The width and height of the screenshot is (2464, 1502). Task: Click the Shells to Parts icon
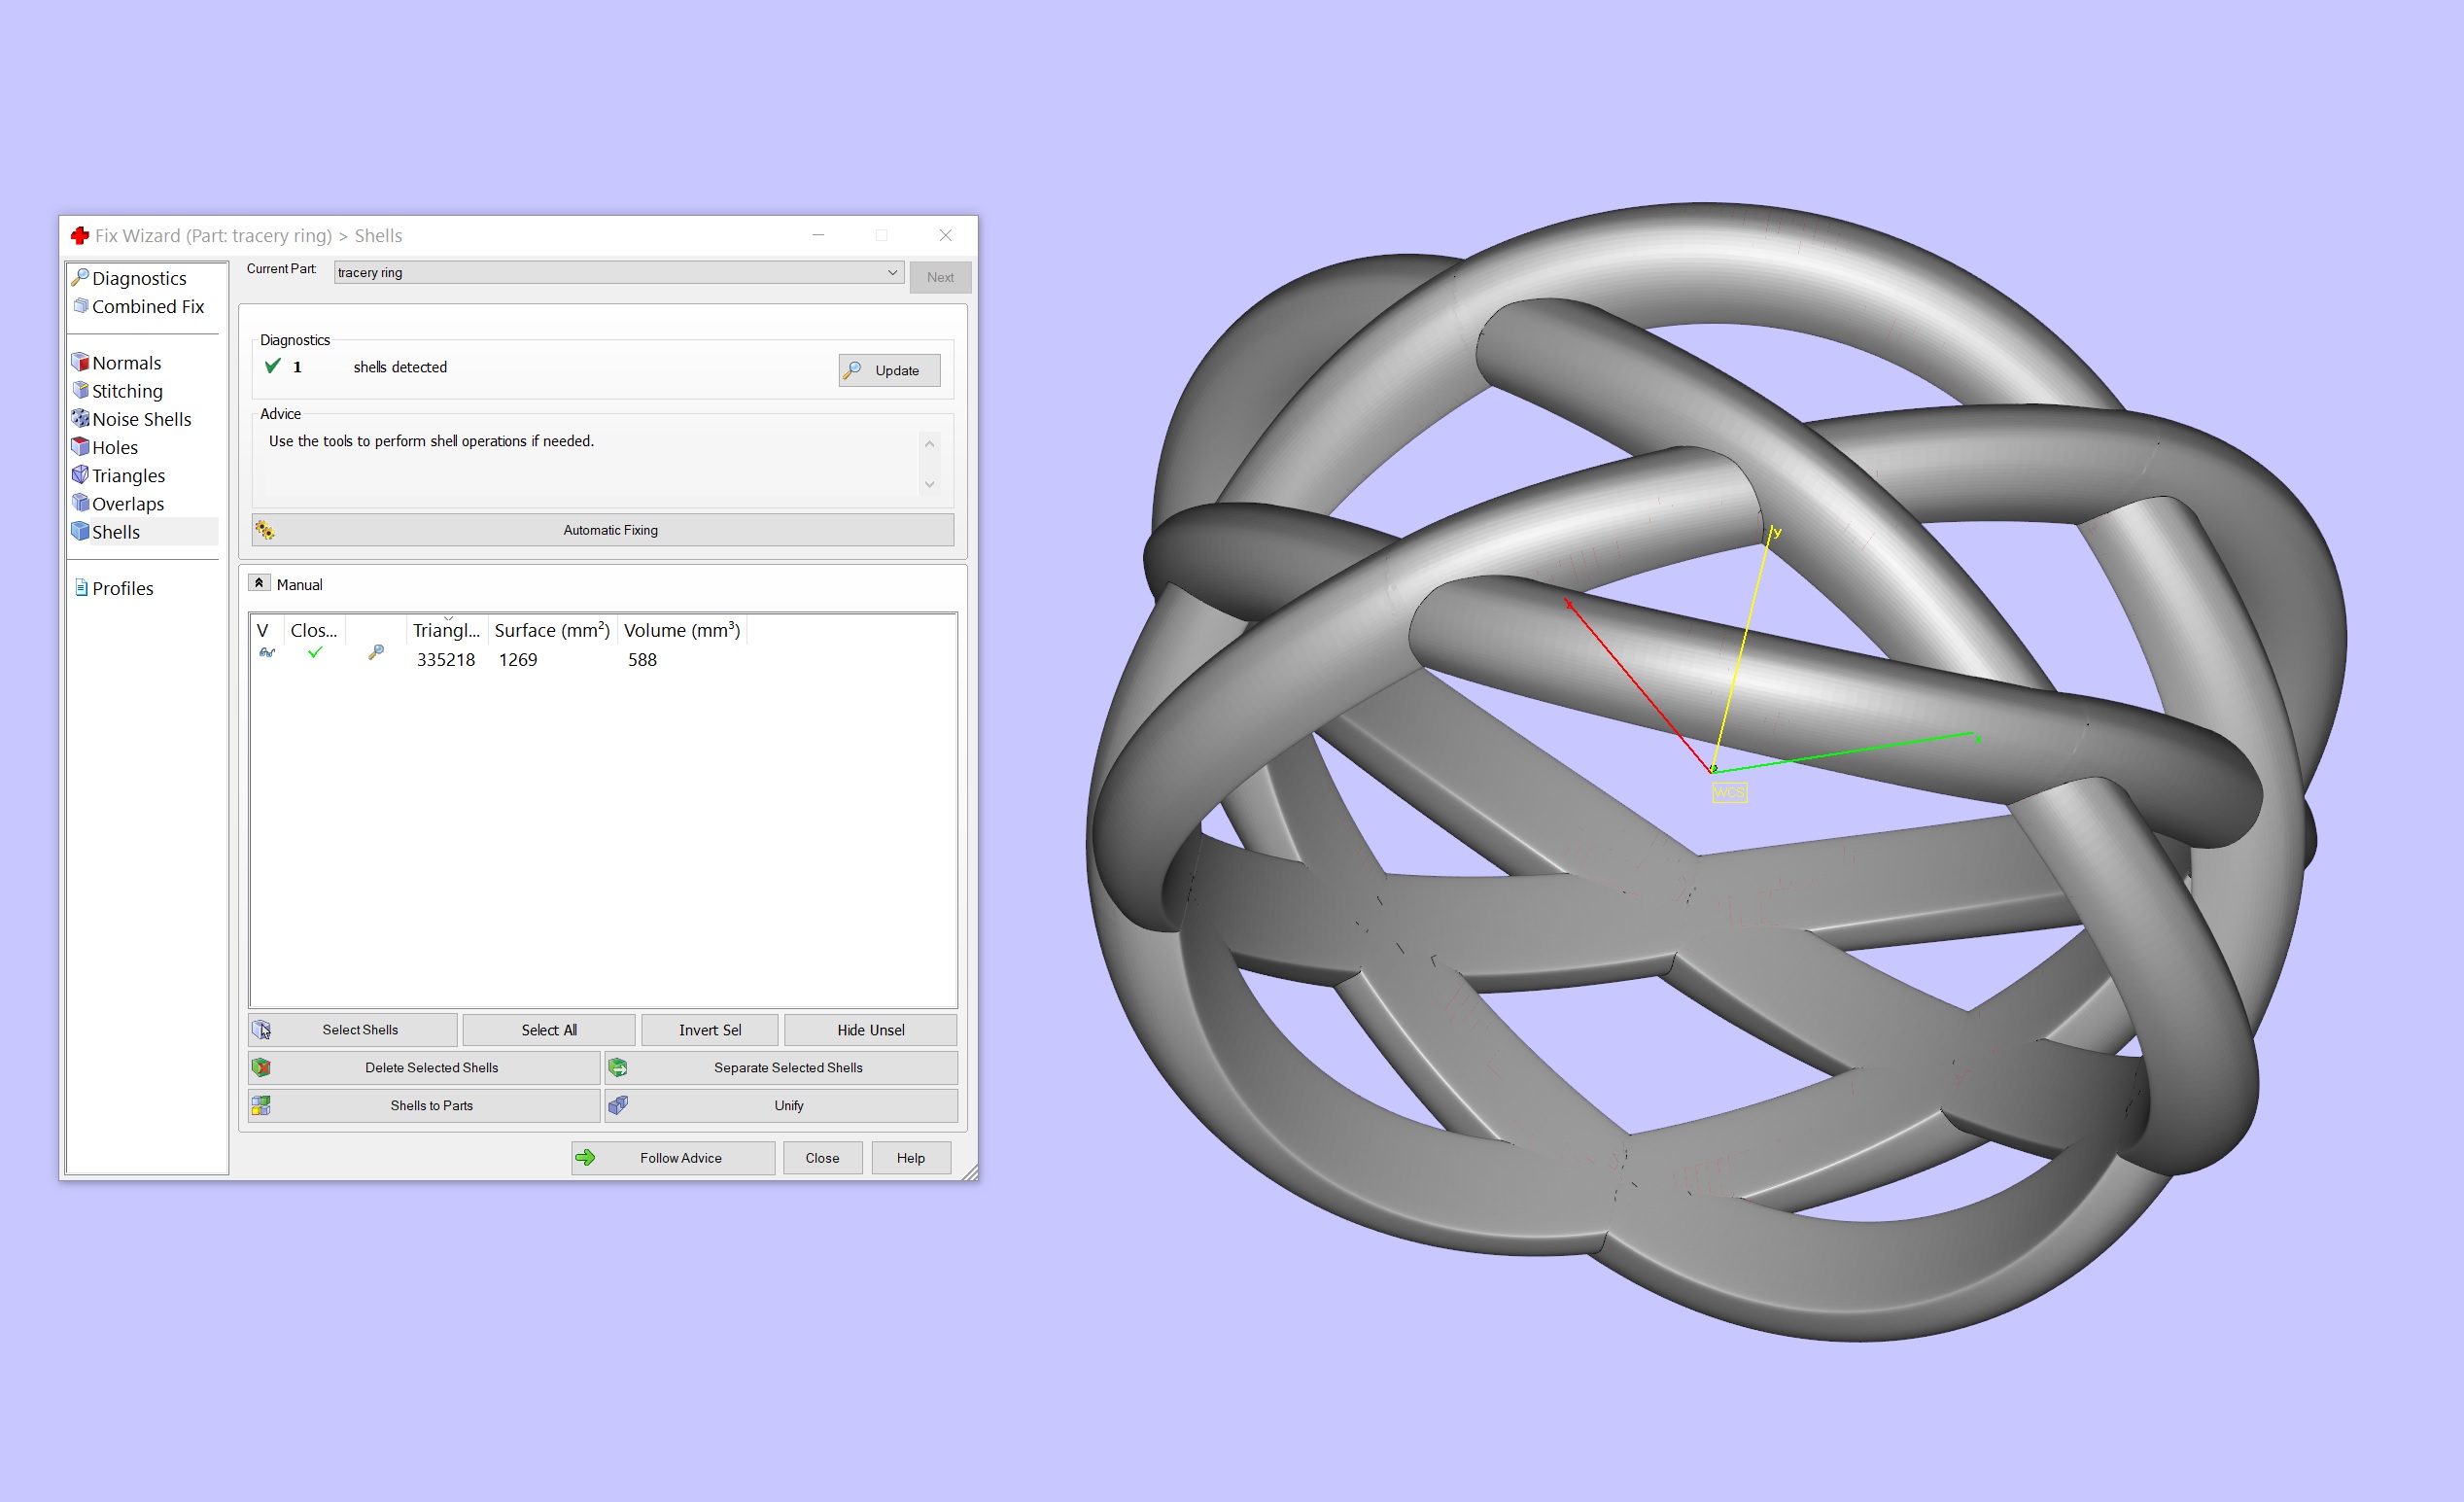click(261, 1106)
